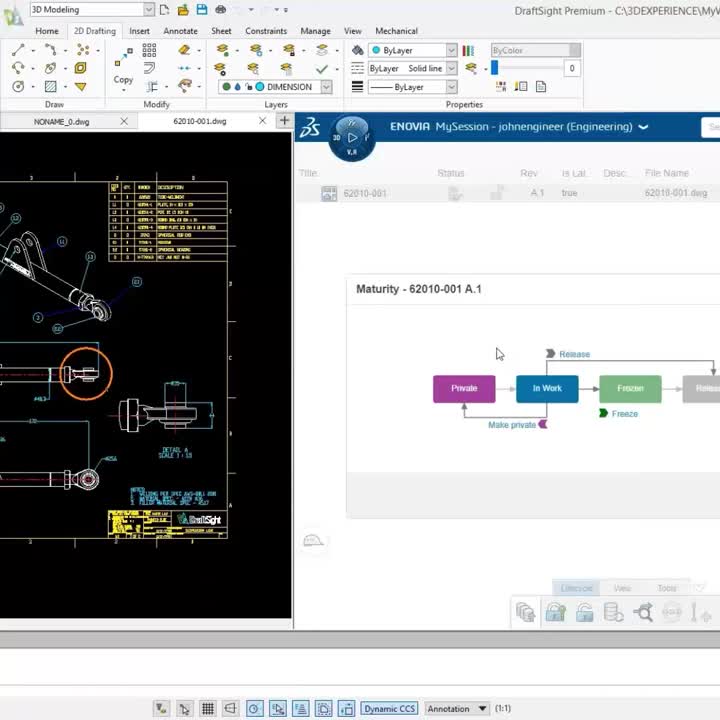The image size is (720, 720).
Task: Select the Hatch fill tool
Action: (51, 86)
